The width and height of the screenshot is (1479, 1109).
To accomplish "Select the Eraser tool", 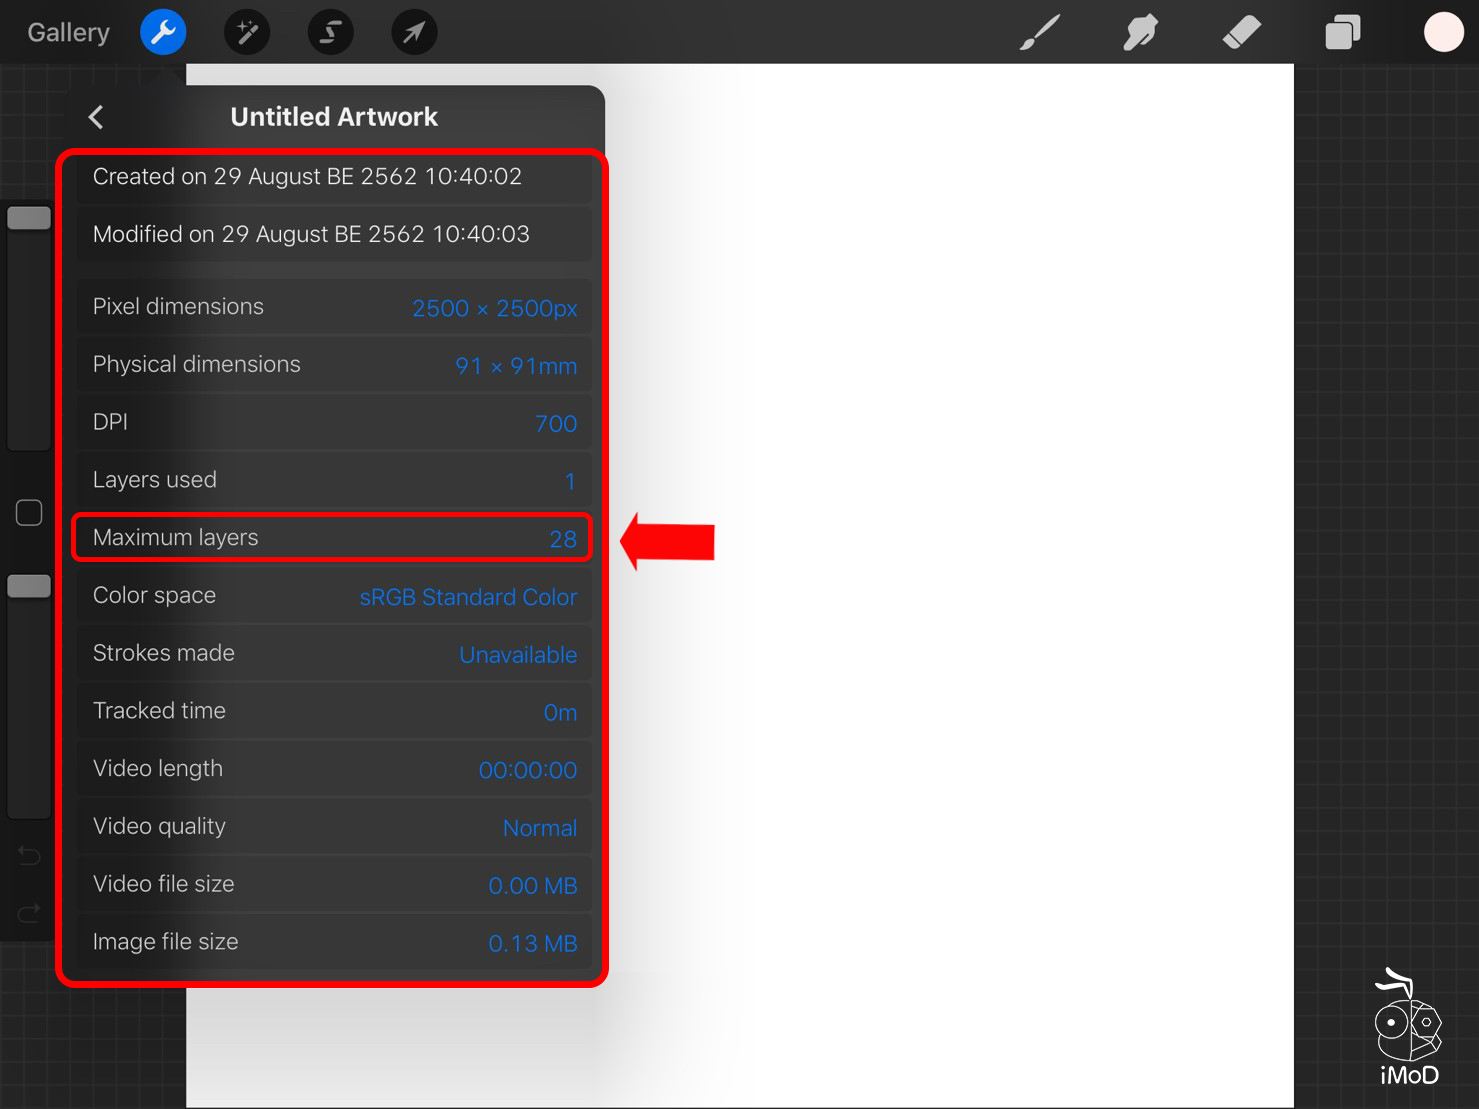I will coord(1241,31).
